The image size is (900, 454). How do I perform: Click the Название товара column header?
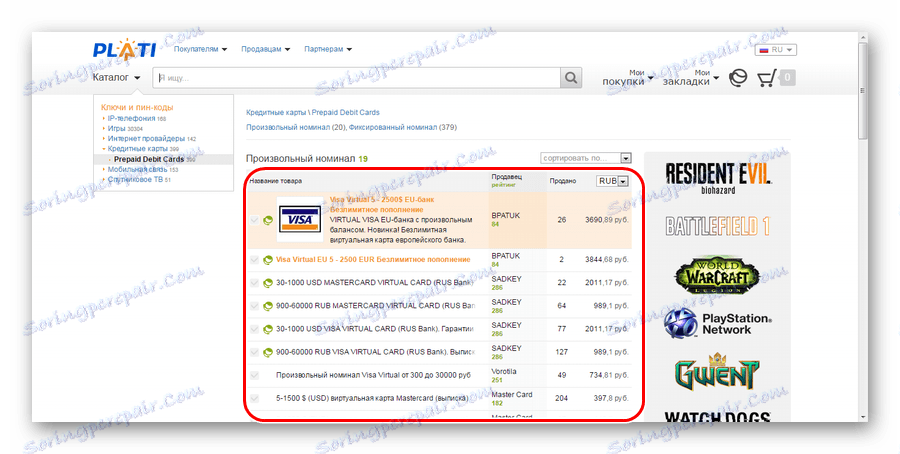(x=276, y=181)
